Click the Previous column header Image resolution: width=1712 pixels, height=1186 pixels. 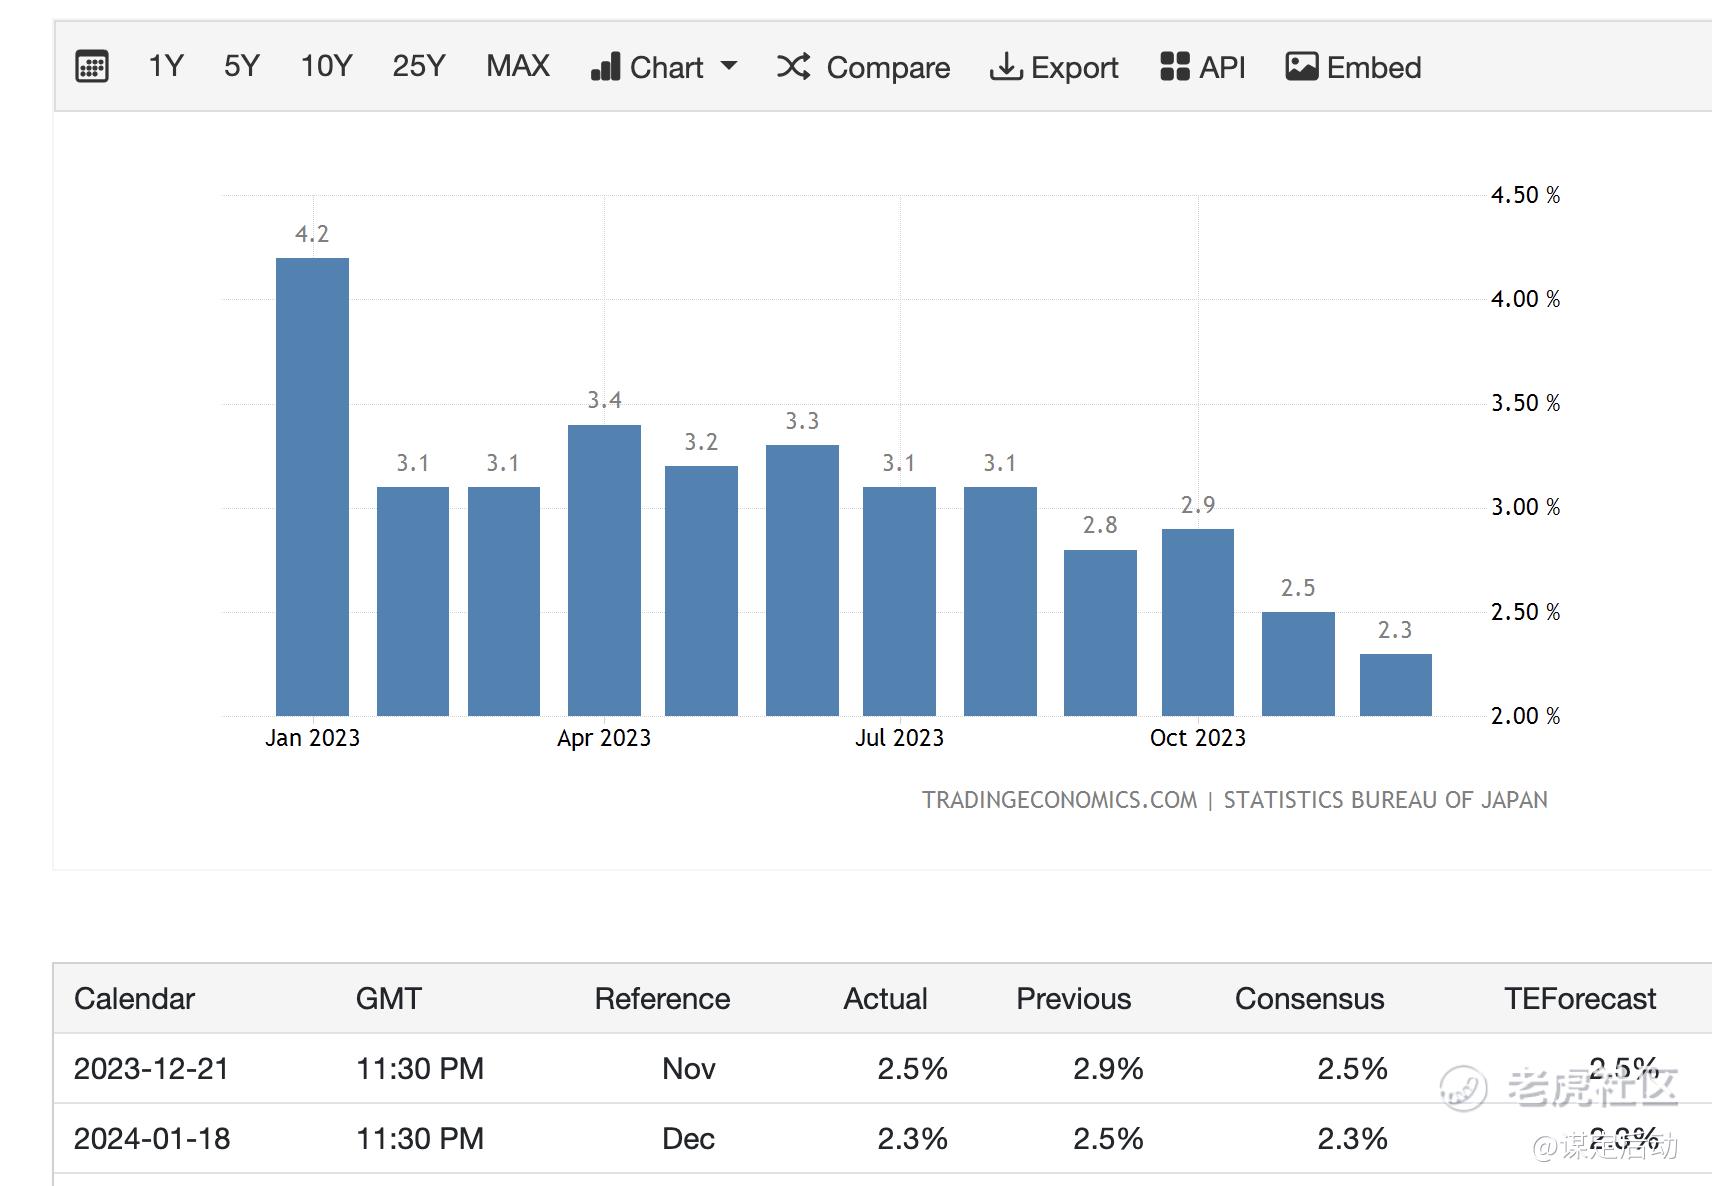click(x=1073, y=998)
